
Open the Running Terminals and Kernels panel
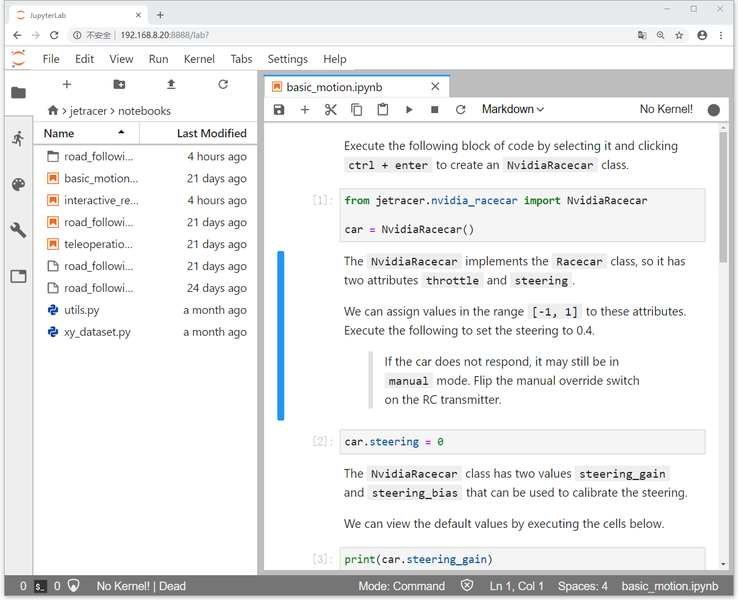click(18, 138)
